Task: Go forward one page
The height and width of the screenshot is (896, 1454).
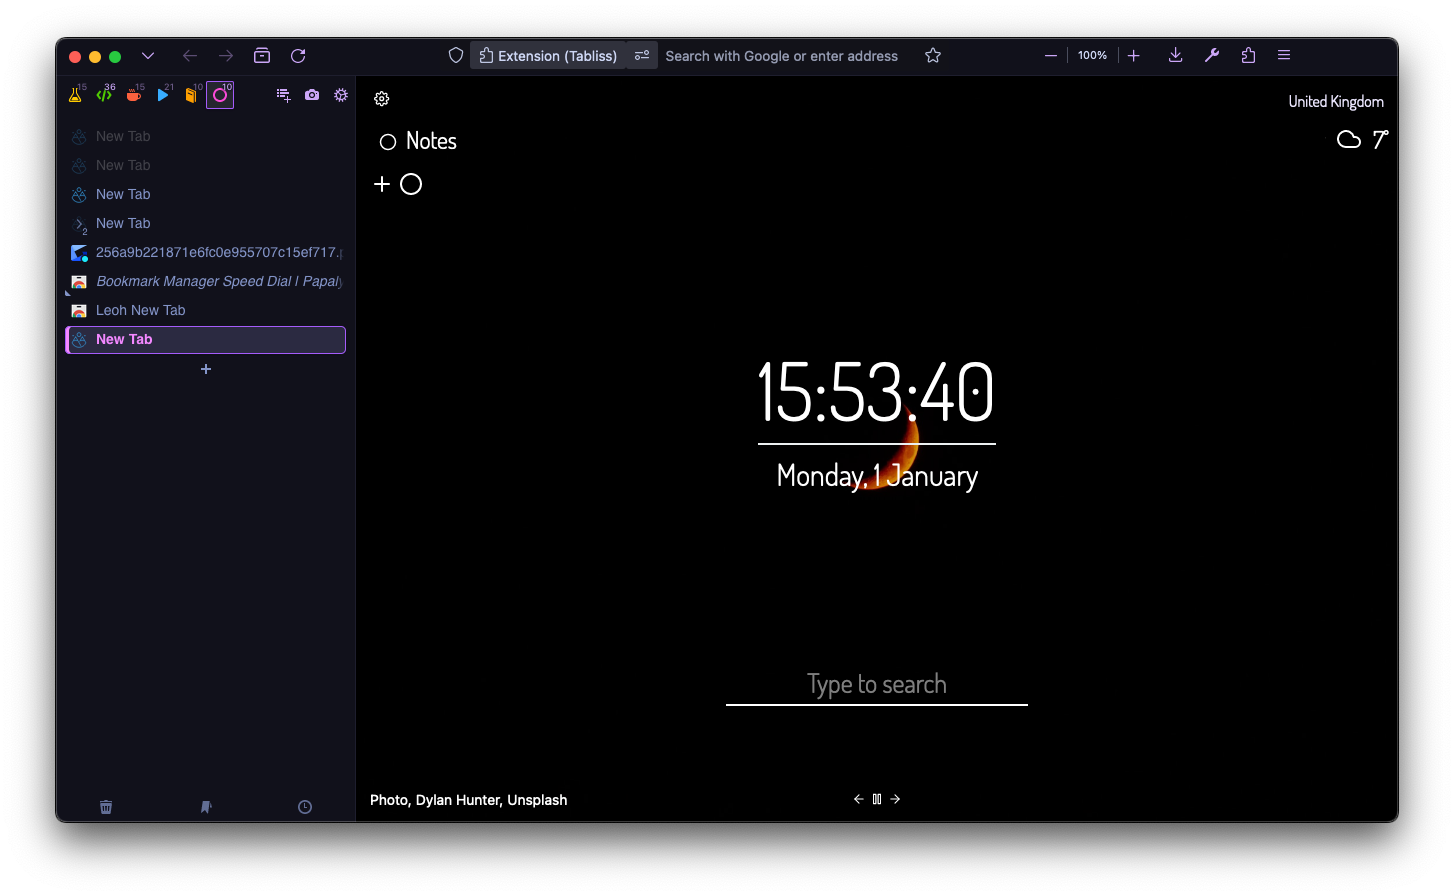Action: [226, 56]
